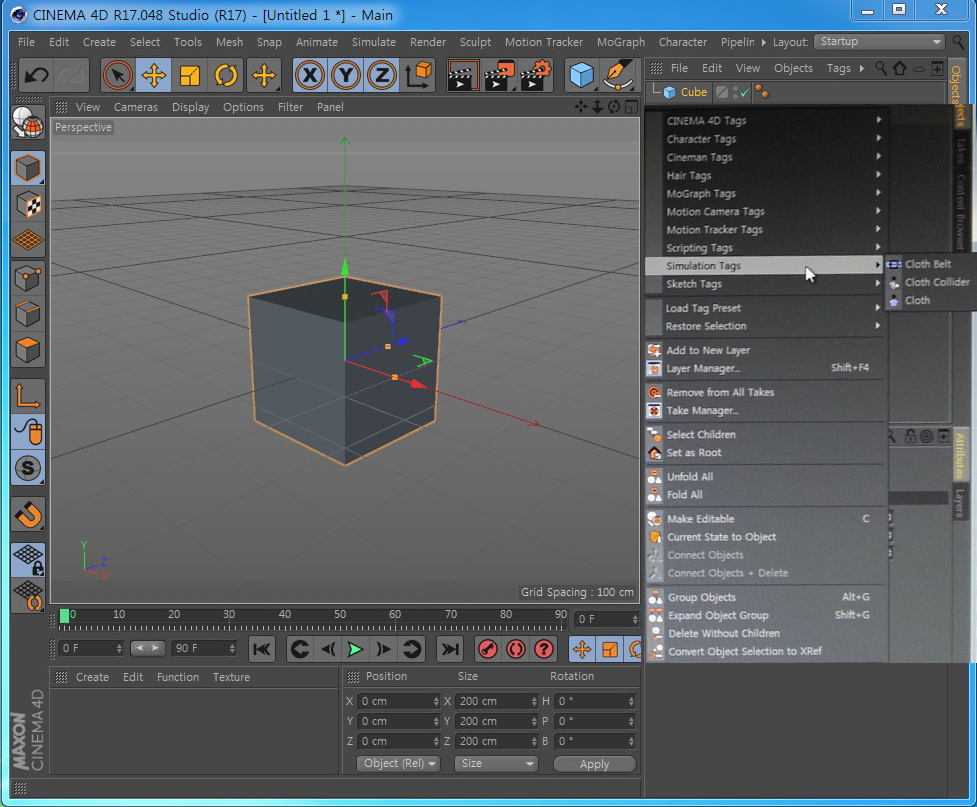Click the Phong tag on the Cube
977x807 pixels.
pyautogui.click(x=761, y=92)
